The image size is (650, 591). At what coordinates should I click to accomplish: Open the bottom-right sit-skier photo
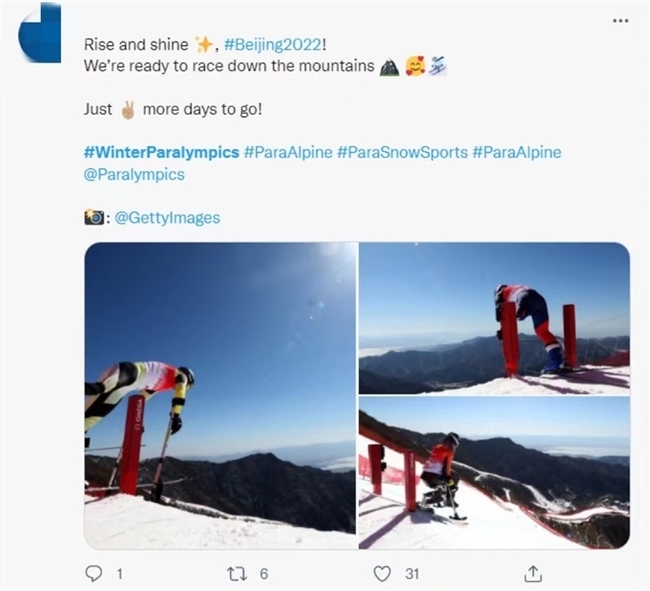click(x=494, y=473)
